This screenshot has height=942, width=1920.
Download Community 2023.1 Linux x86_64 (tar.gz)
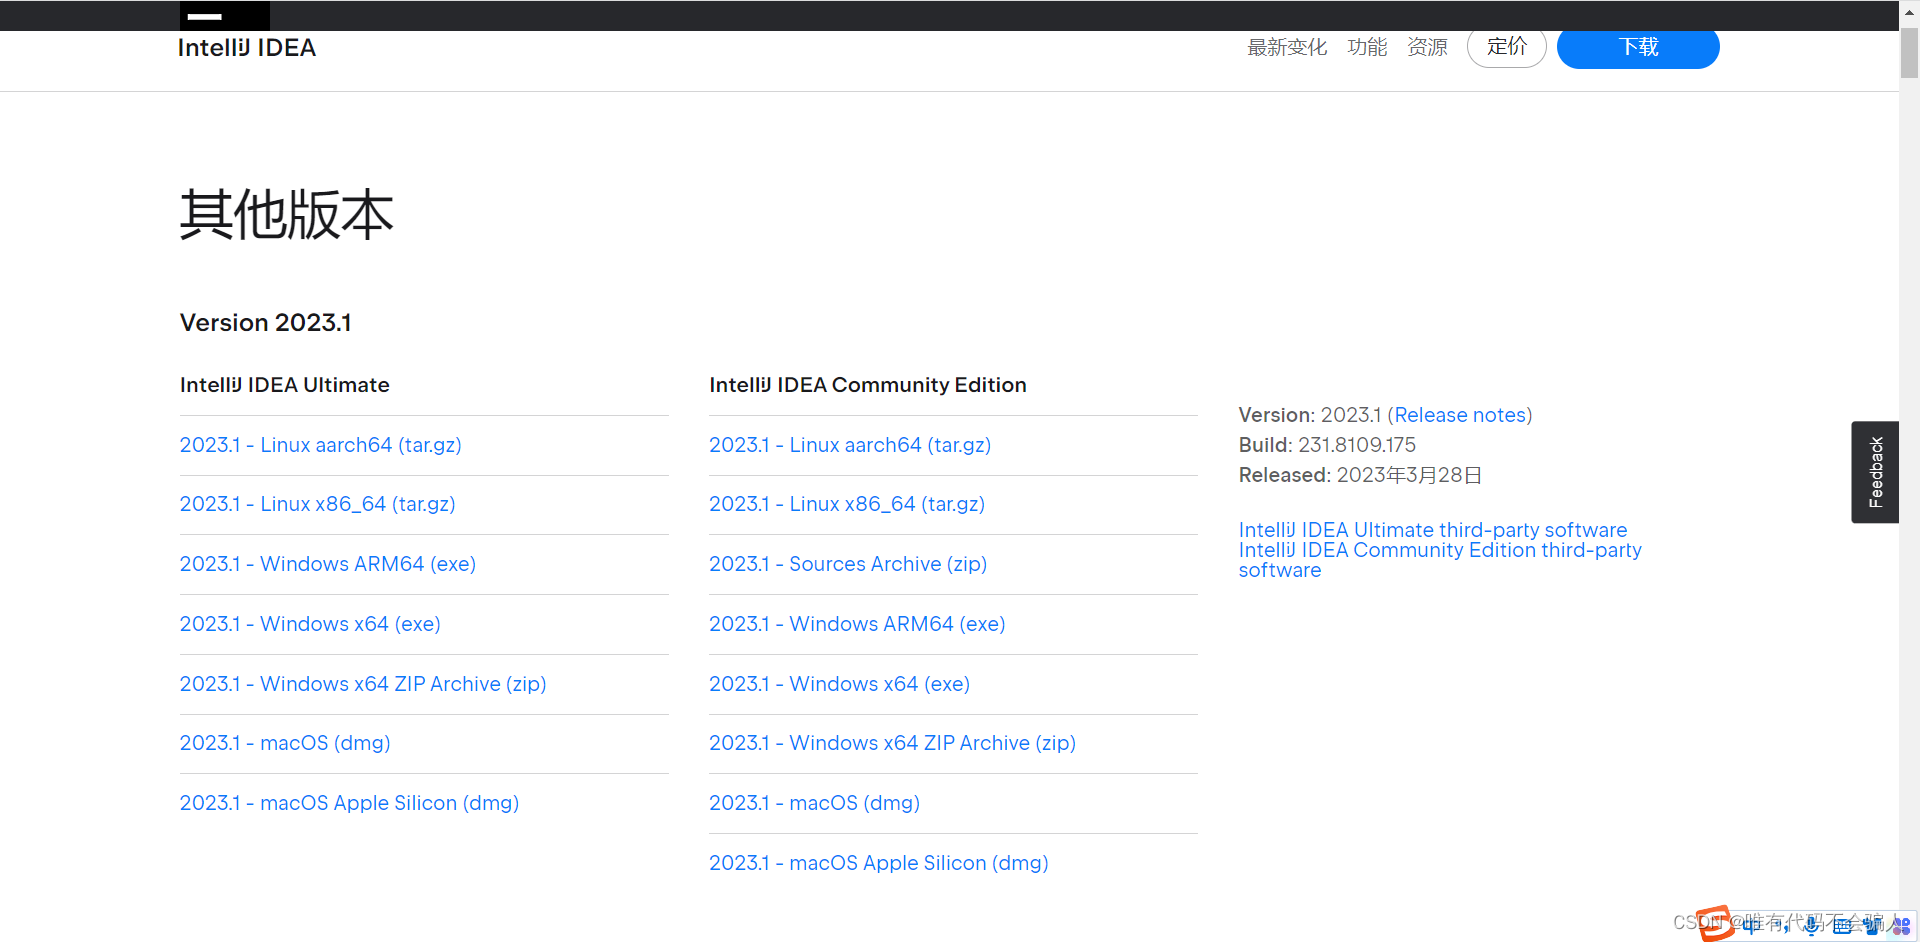click(847, 504)
